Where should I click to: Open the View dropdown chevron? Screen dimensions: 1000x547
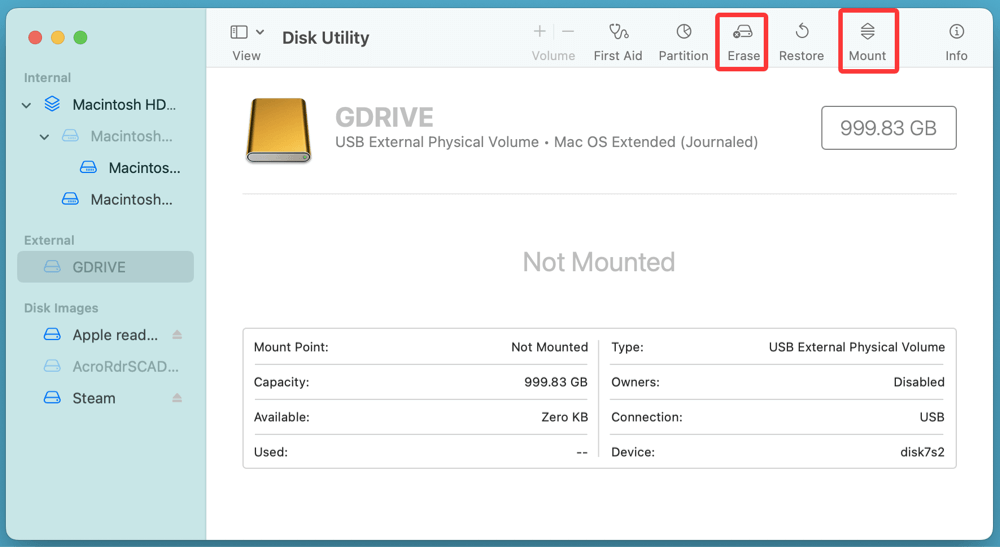(260, 32)
